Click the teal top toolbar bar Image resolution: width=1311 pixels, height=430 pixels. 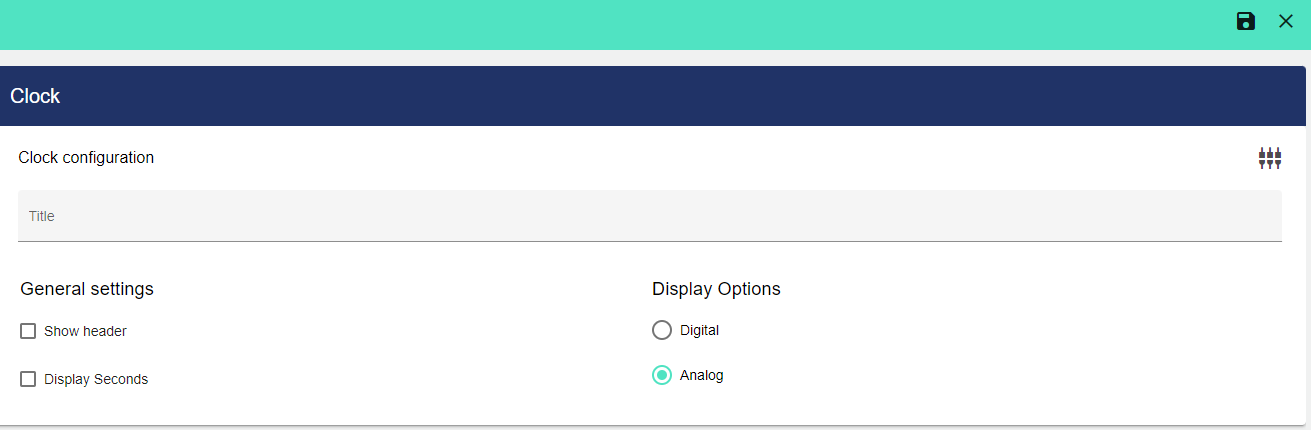[x=600, y=24]
